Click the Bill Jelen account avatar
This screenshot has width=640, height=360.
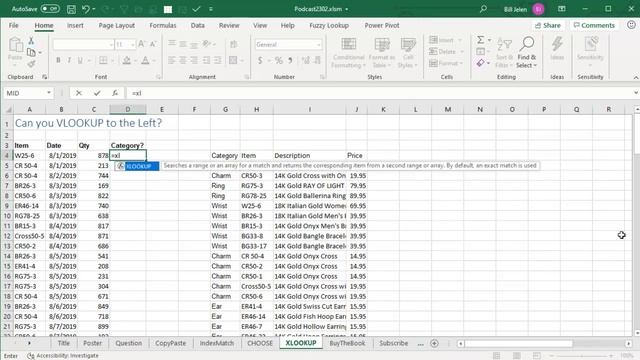click(538, 9)
